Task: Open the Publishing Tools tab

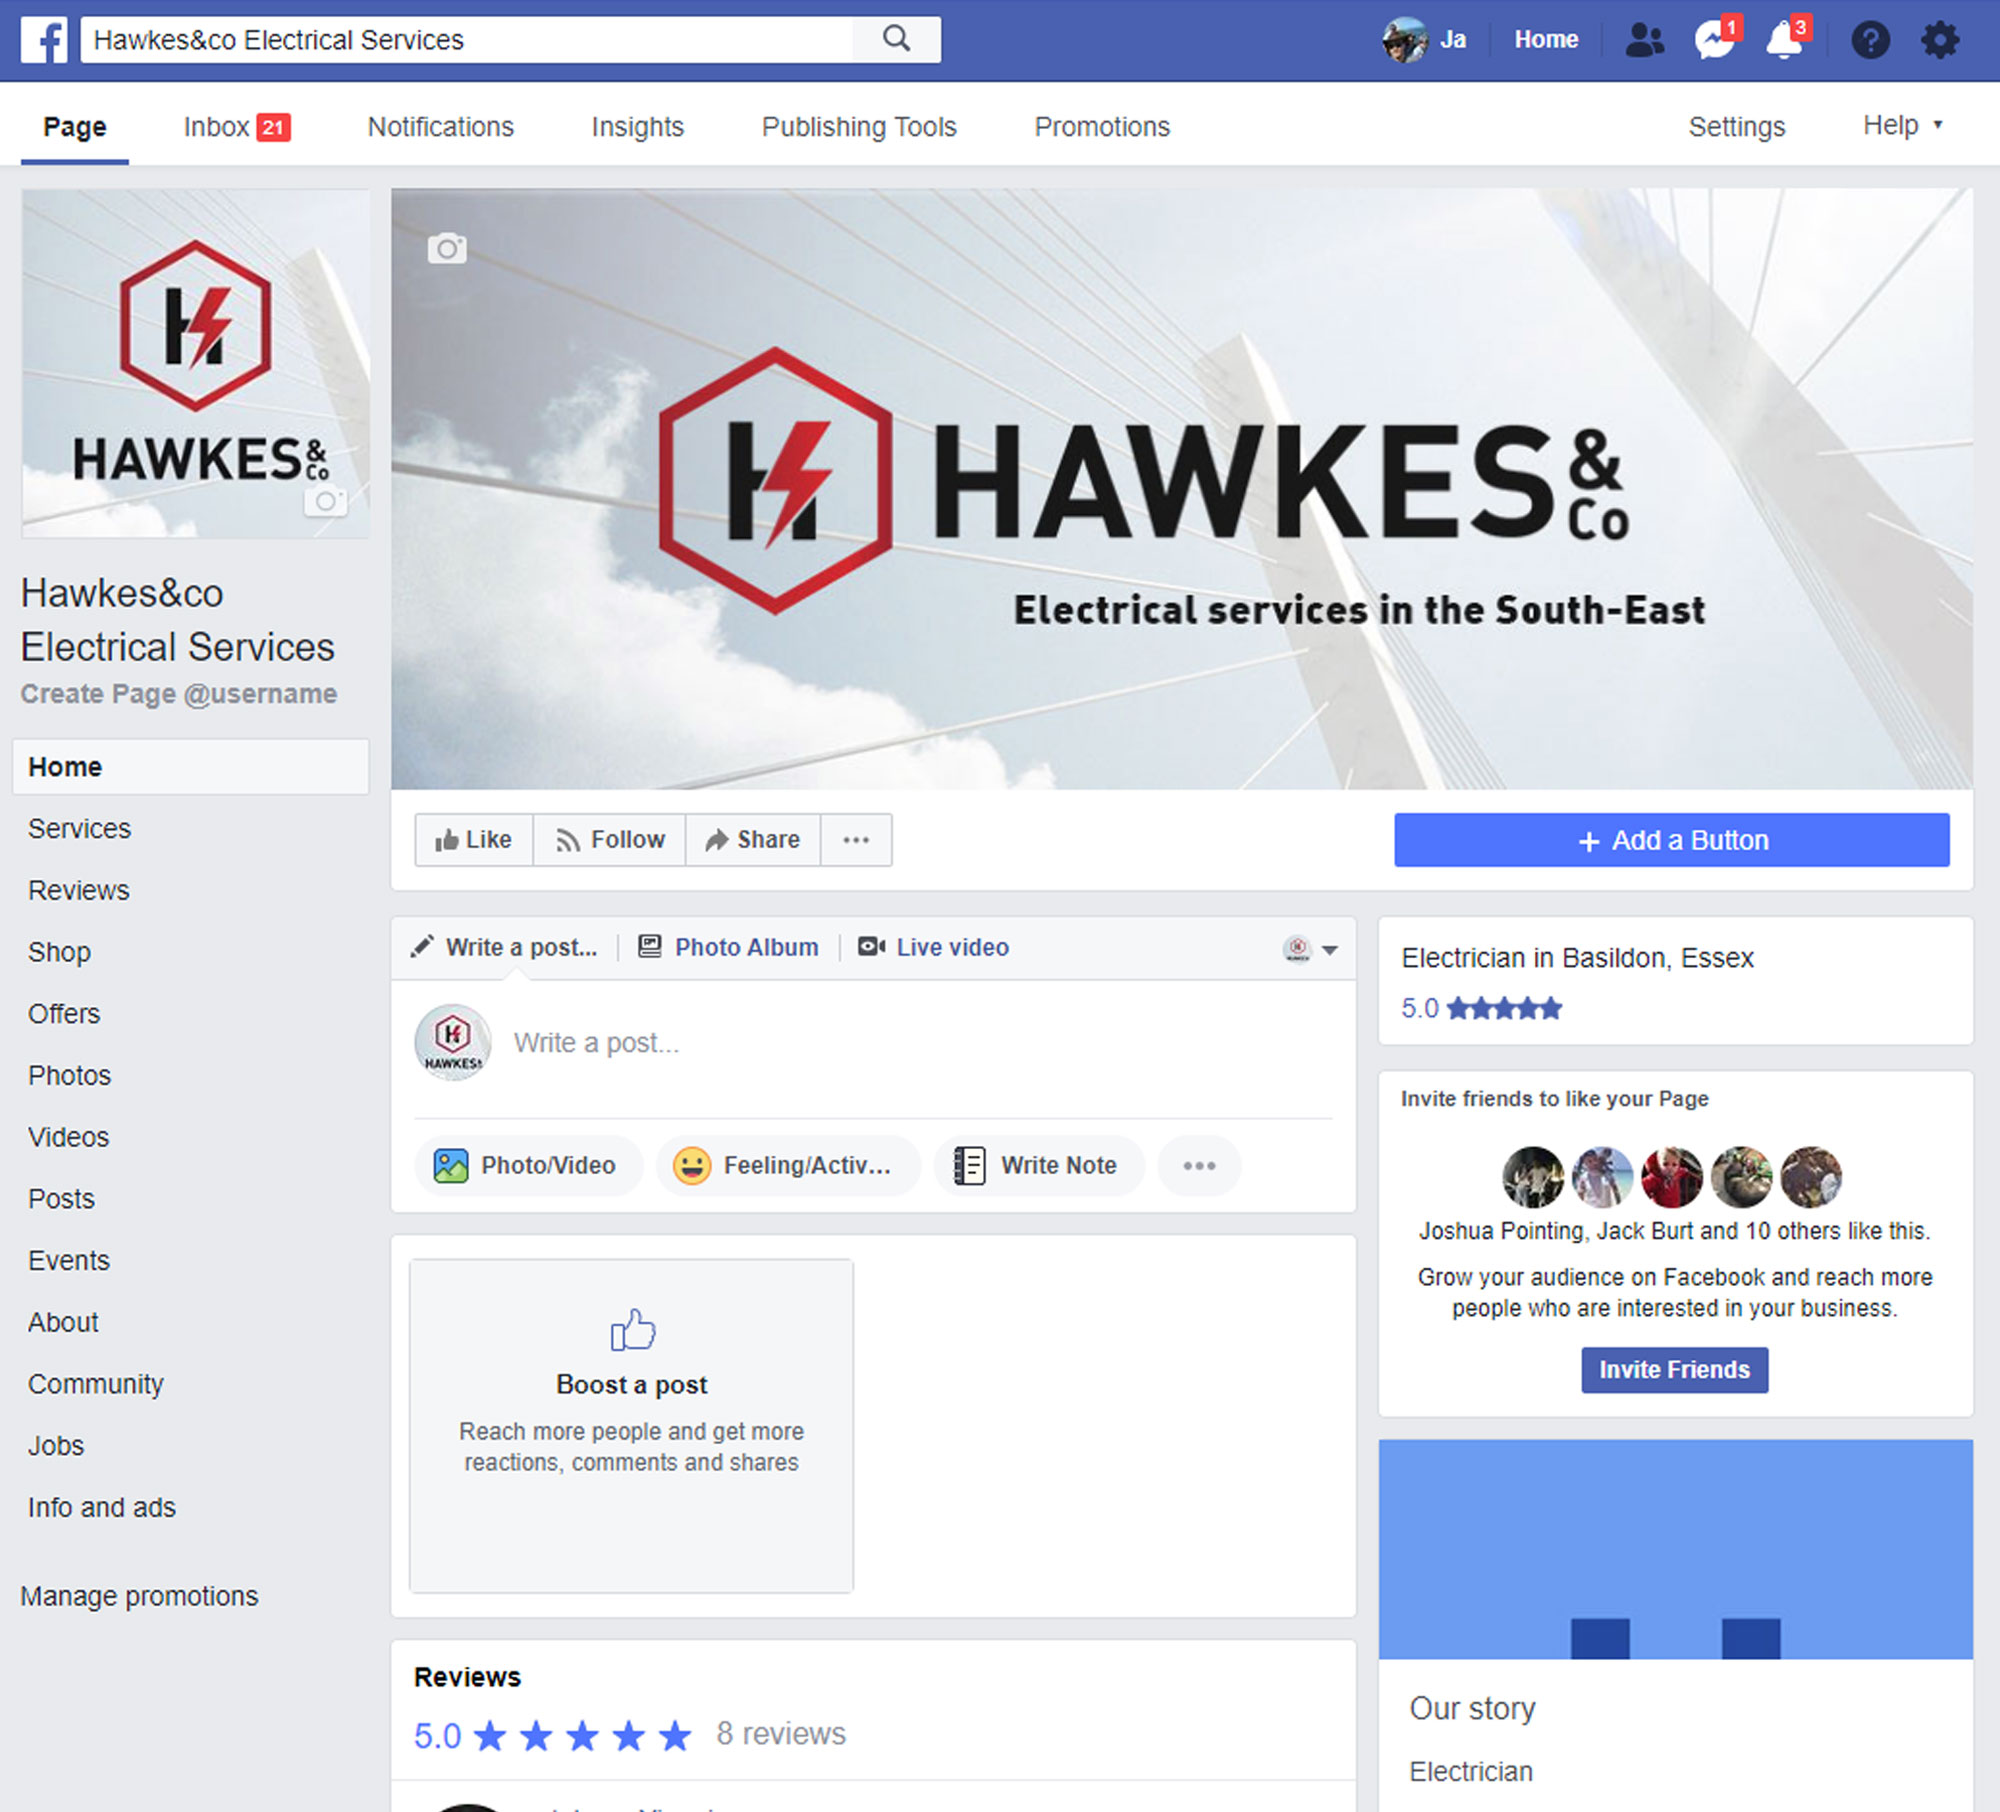Action: coord(859,127)
